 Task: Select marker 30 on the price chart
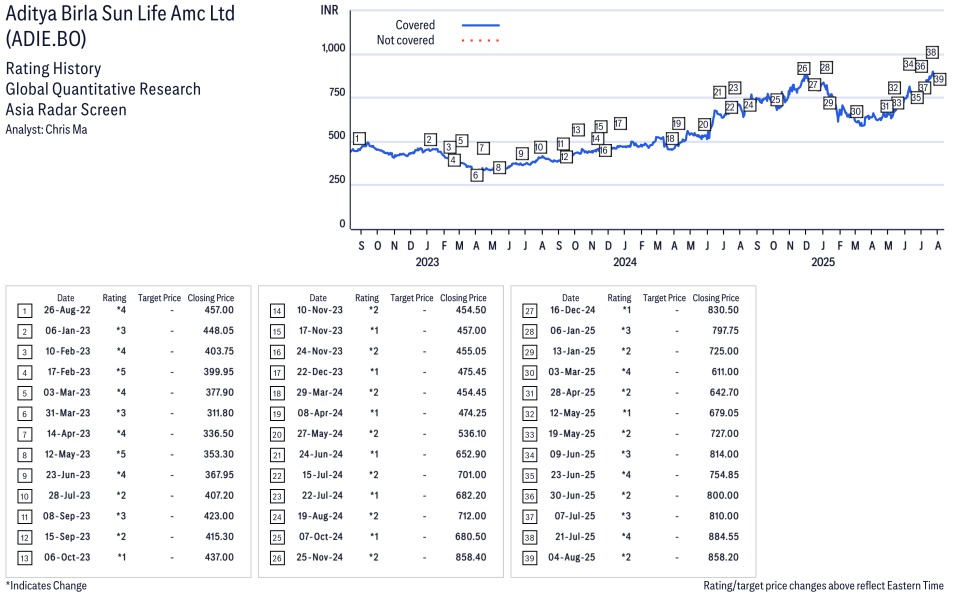[x=856, y=111]
